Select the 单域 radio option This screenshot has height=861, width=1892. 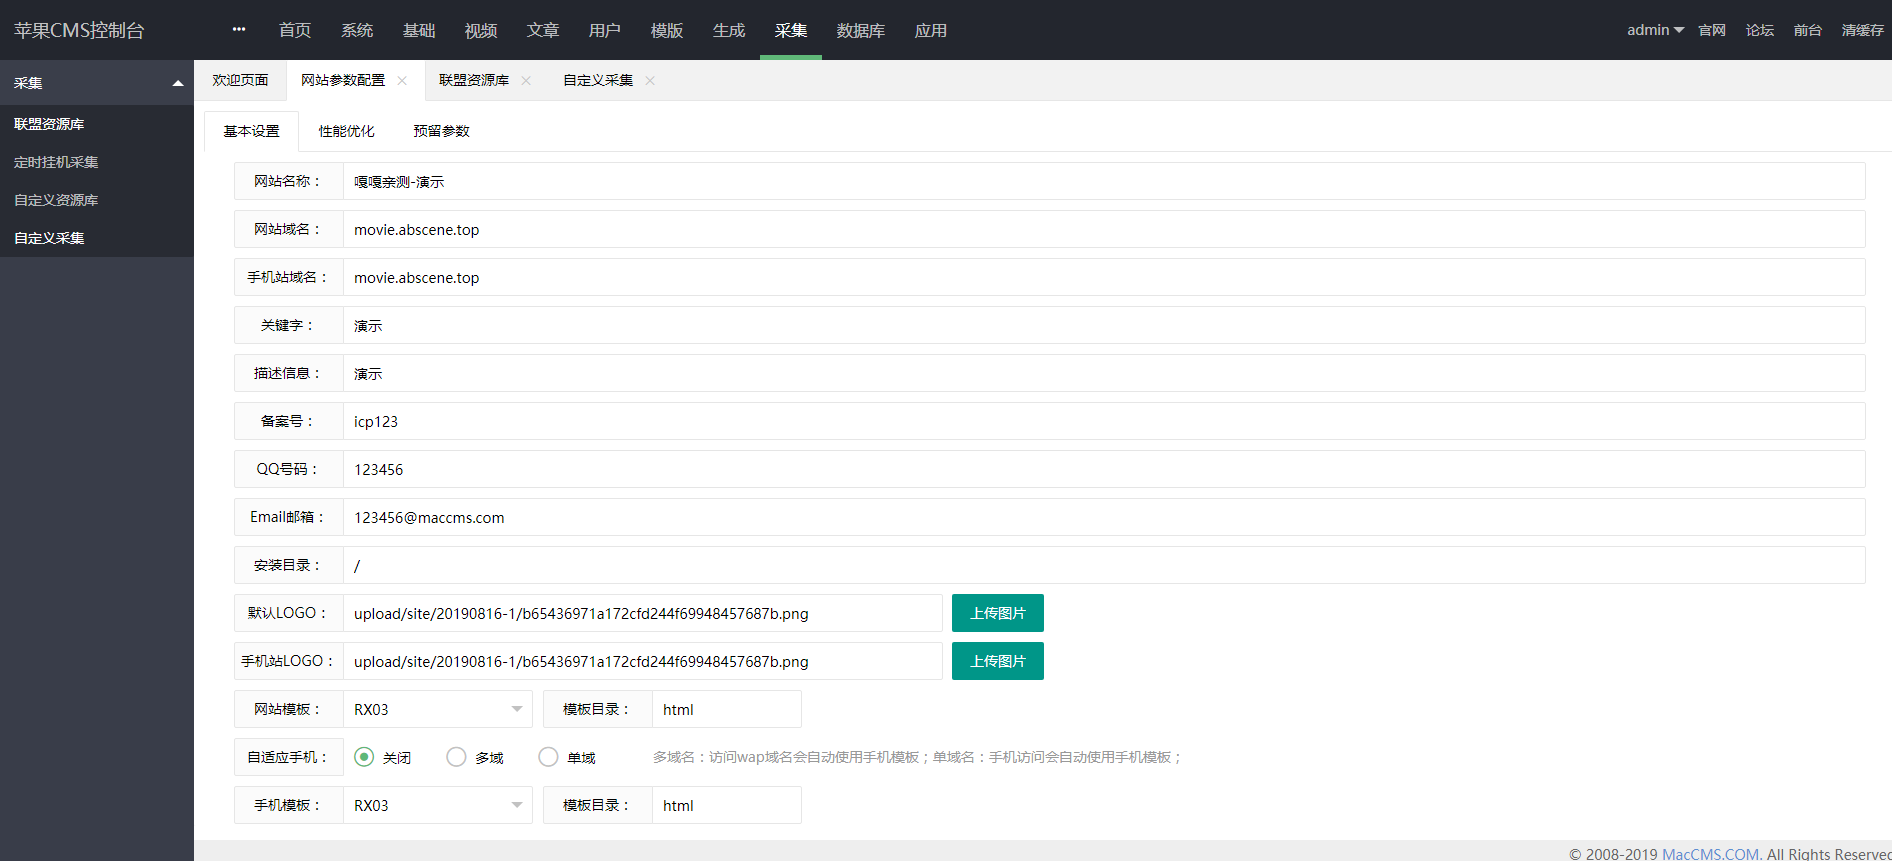548,757
